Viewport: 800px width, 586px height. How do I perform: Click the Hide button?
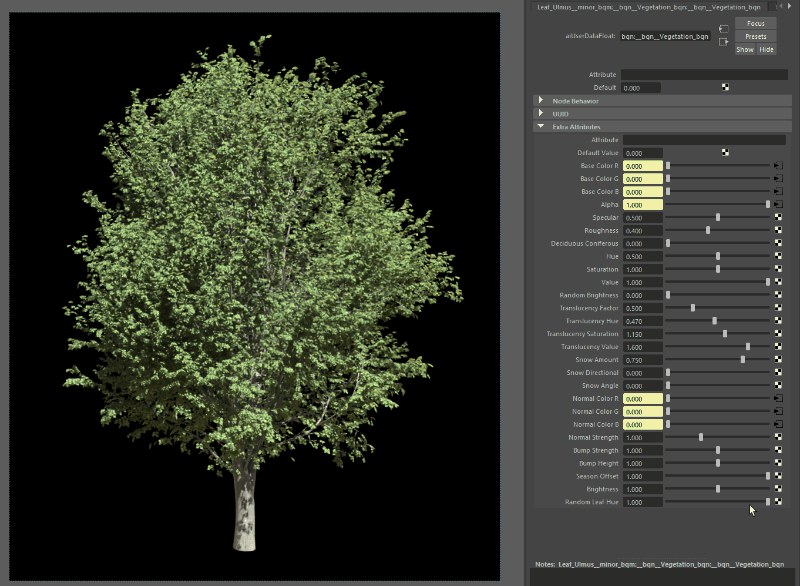[x=766, y=49]
